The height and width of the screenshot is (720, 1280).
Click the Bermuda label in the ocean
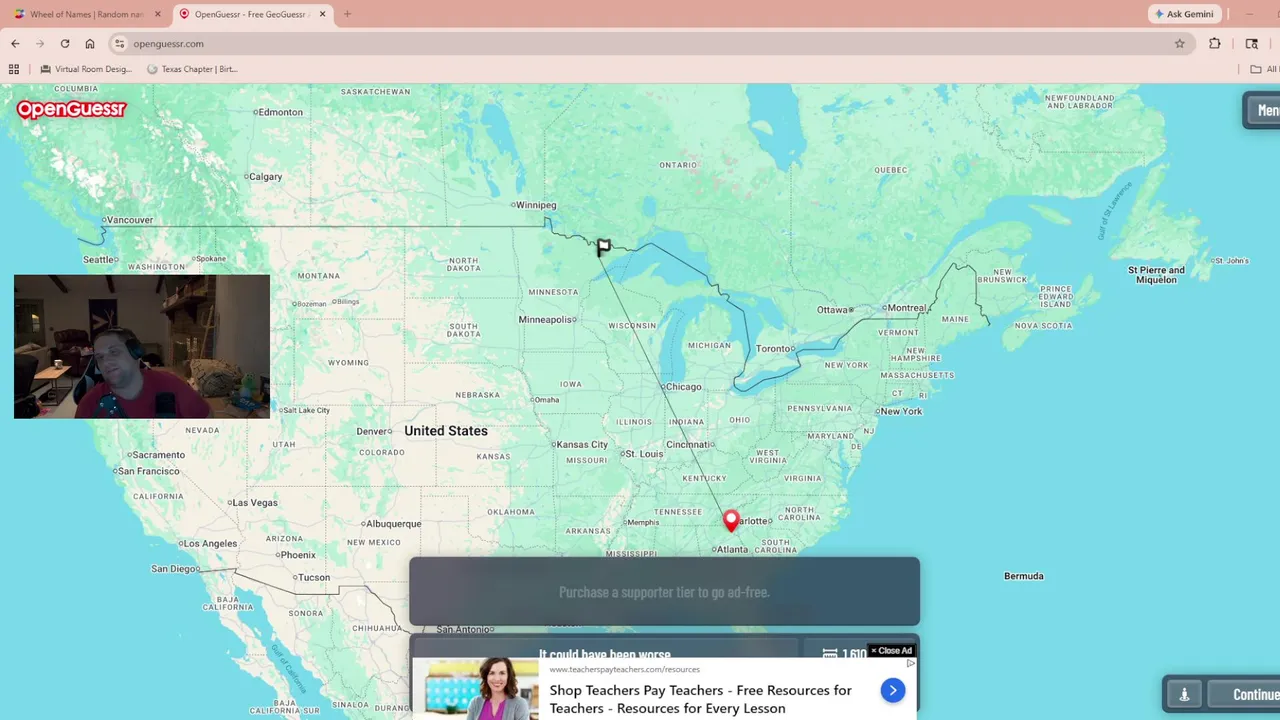1023,576
